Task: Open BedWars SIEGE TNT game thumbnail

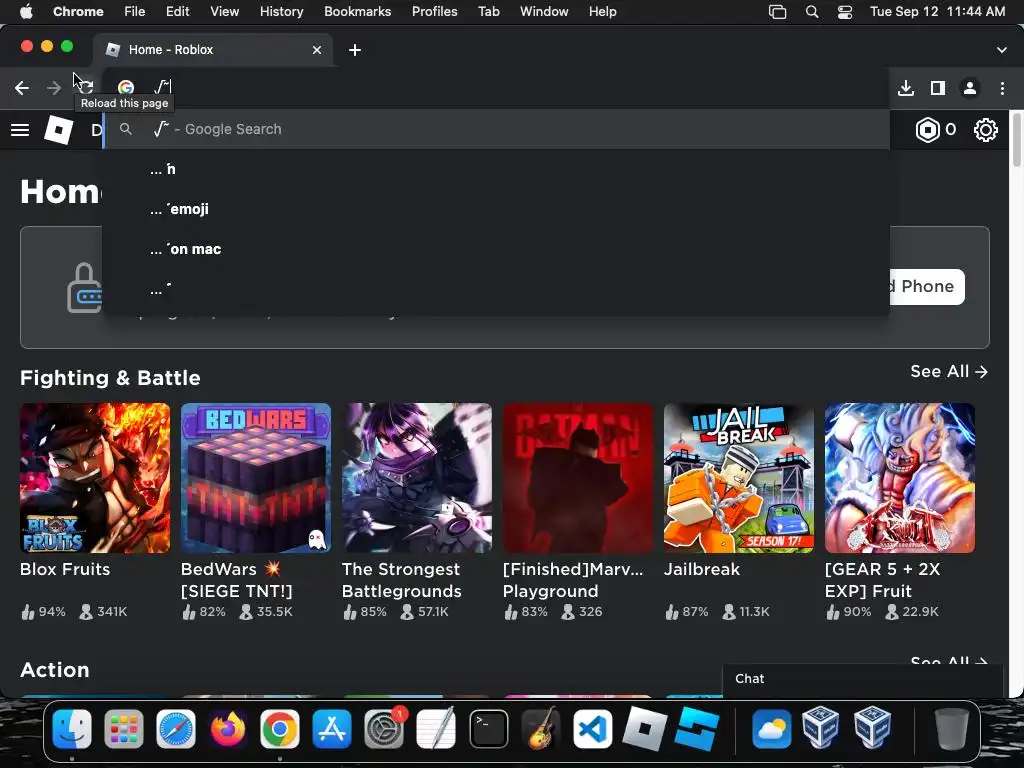Action: click(256, 478)
